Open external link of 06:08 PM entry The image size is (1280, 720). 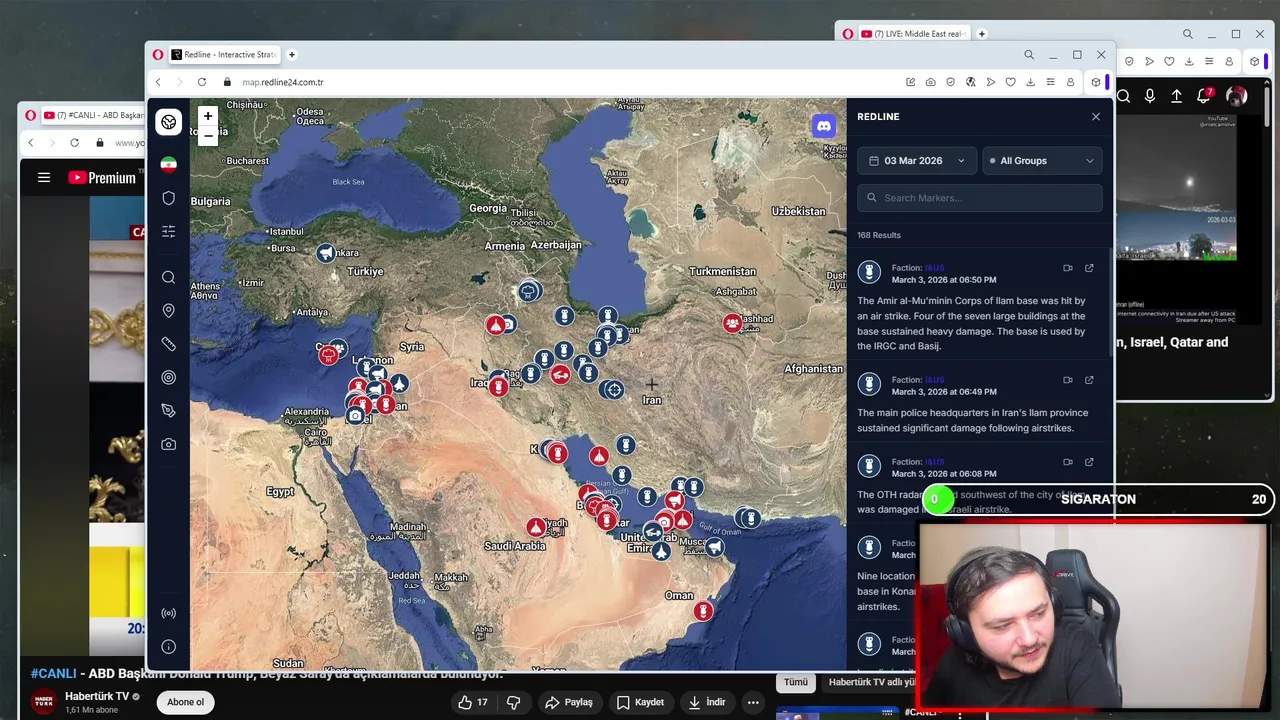click(x=1089, y=462)
